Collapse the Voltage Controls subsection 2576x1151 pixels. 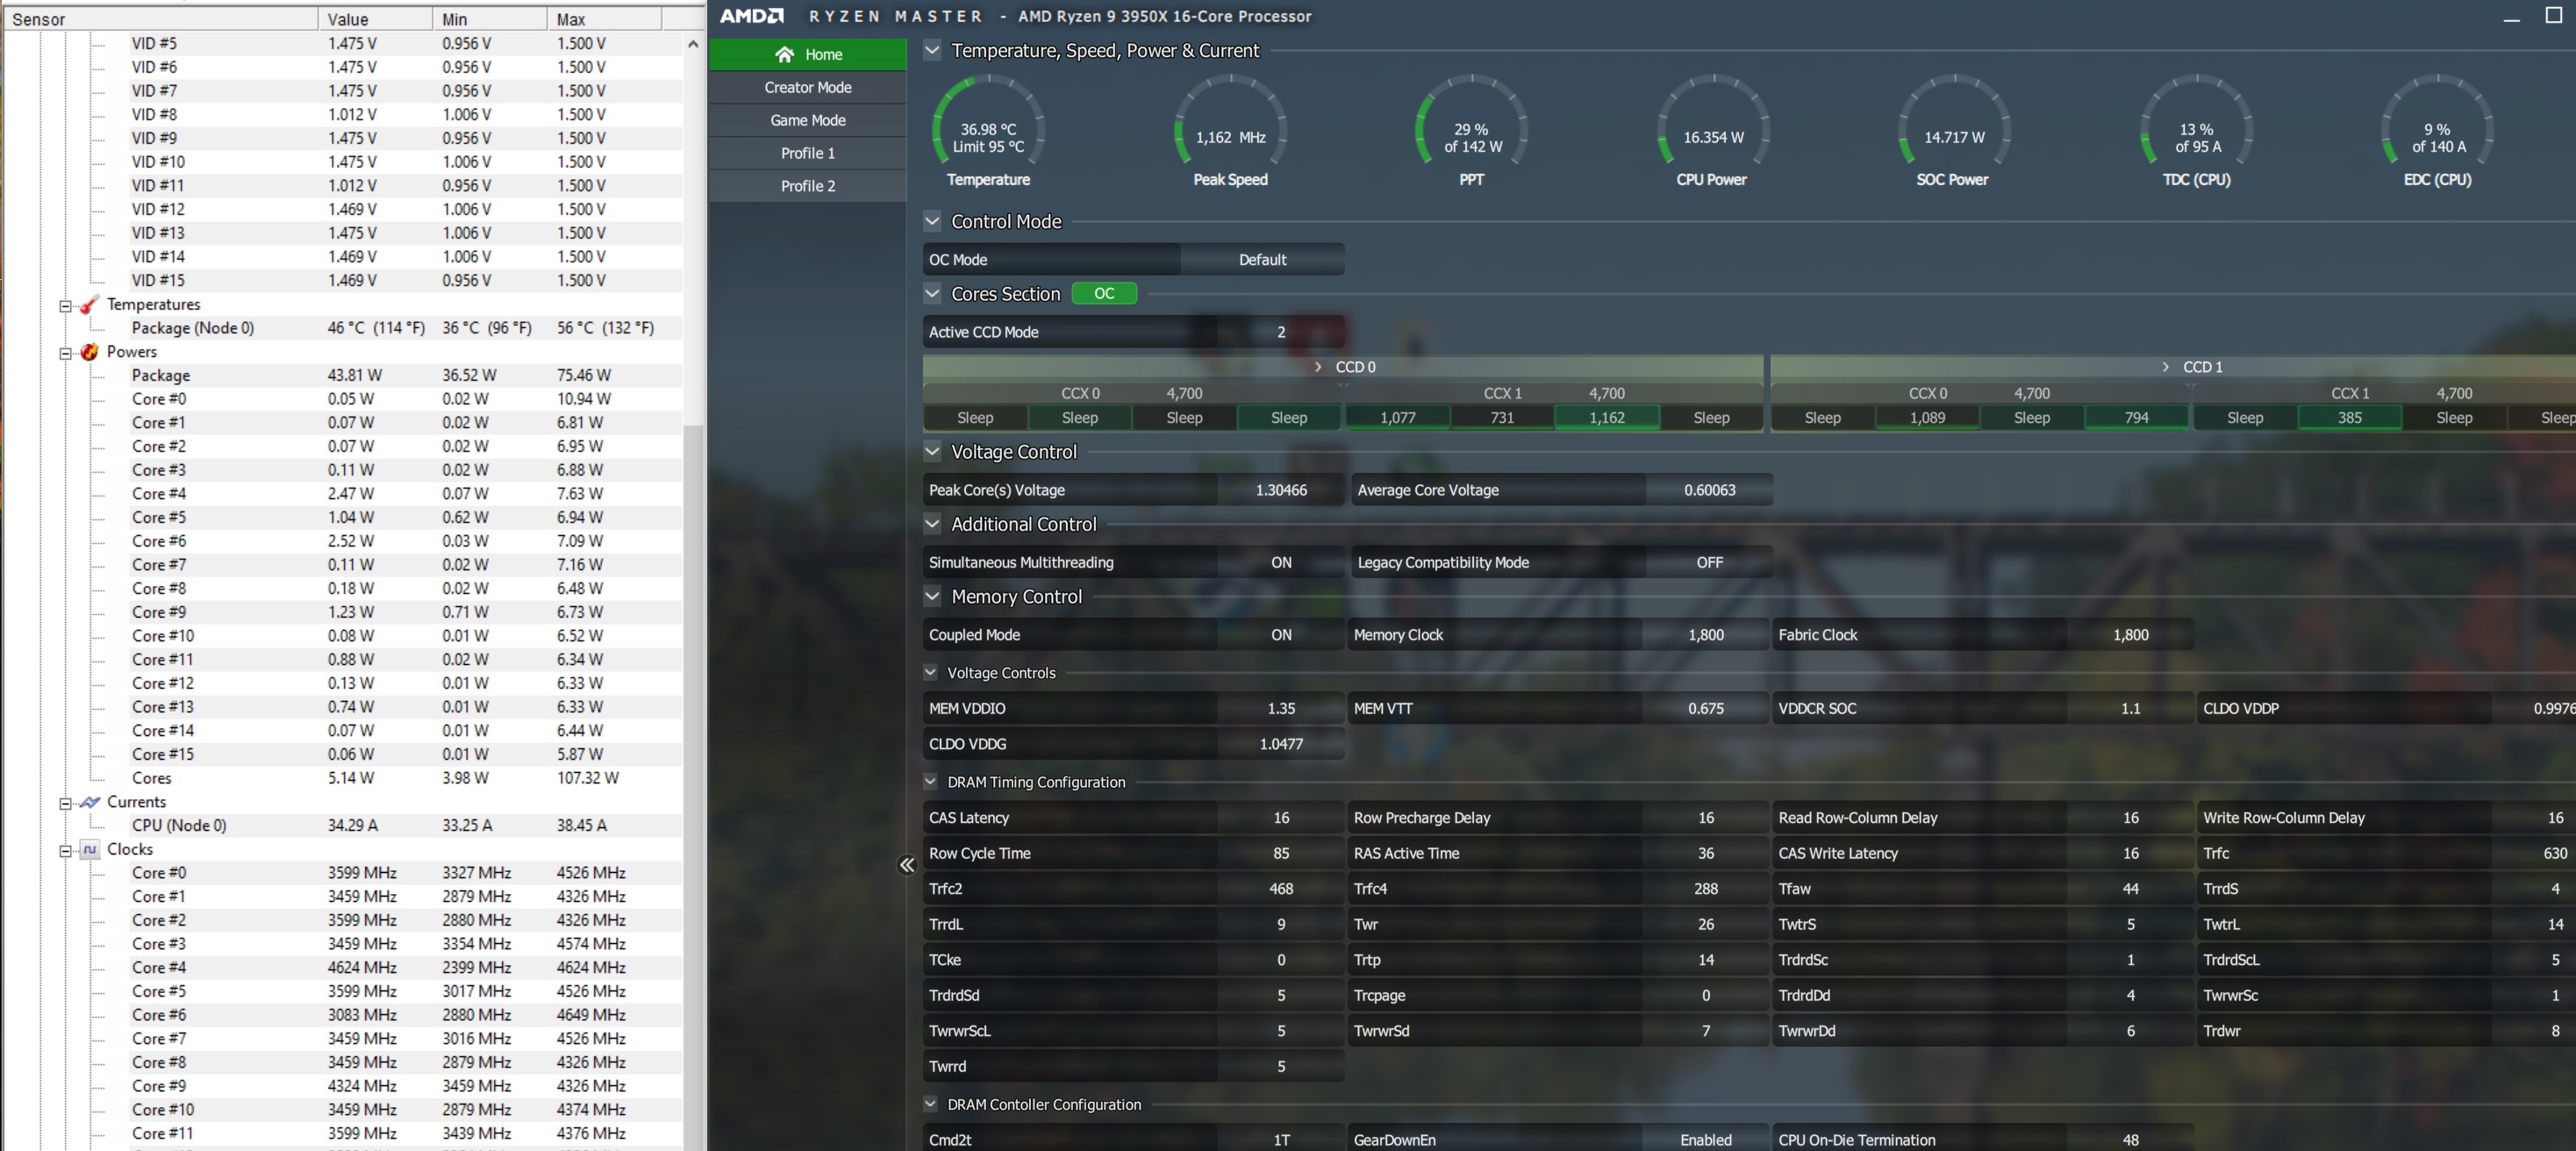pos(930,672)
